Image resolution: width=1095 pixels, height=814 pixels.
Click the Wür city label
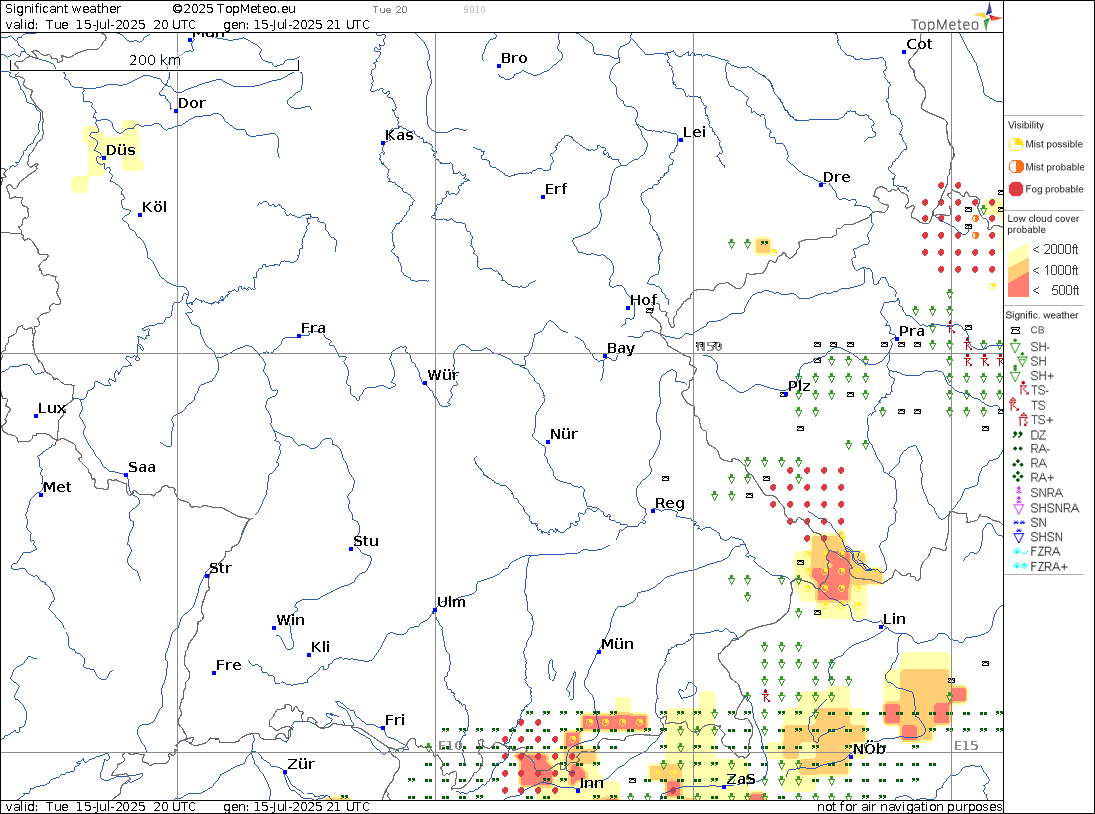click(443, 375)
